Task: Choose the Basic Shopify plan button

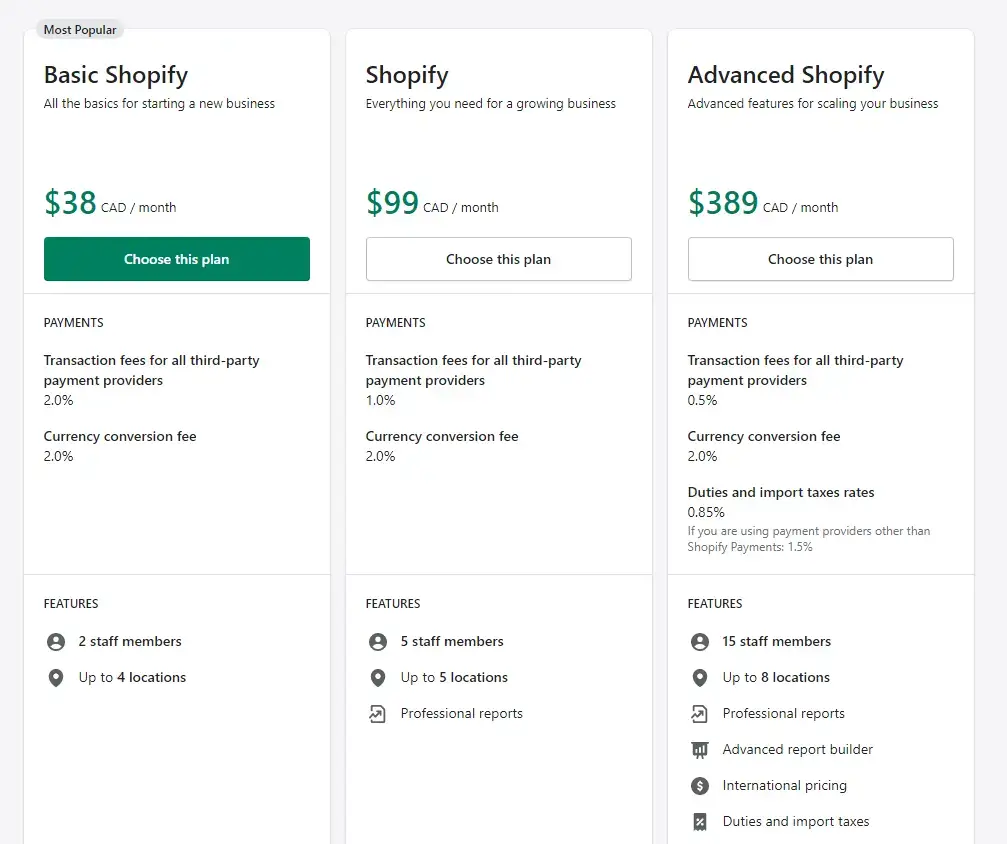Action: click(x=177, y=259)
